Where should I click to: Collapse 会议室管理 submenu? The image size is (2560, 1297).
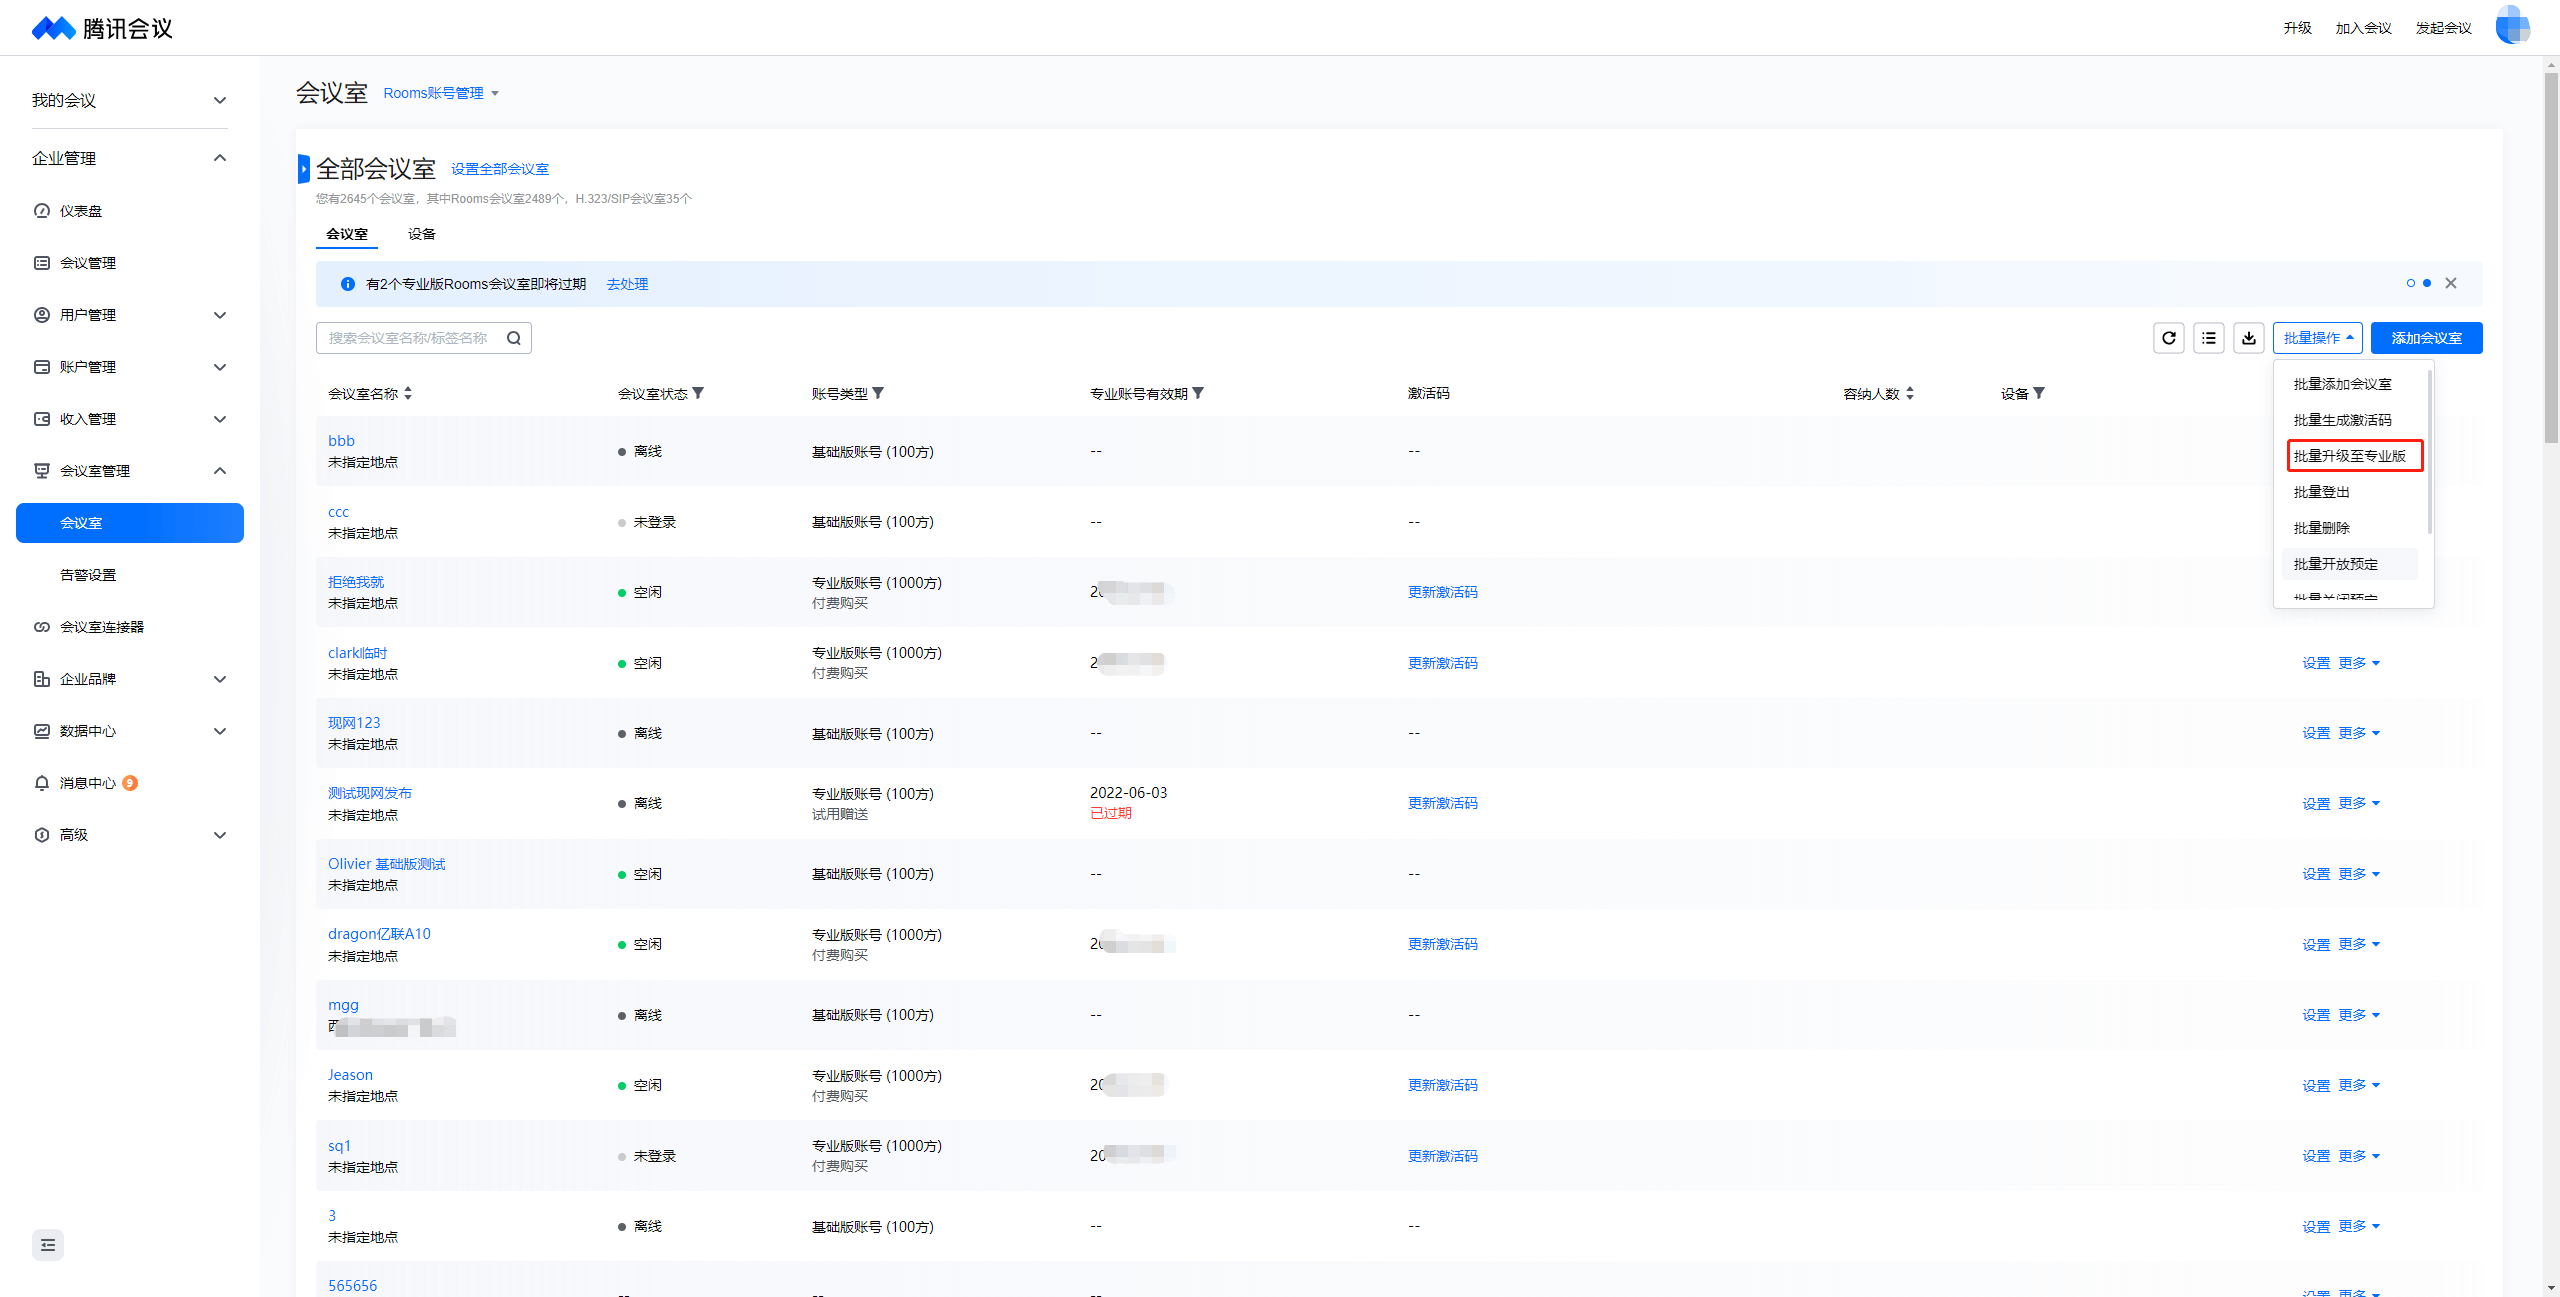[130, 471]
